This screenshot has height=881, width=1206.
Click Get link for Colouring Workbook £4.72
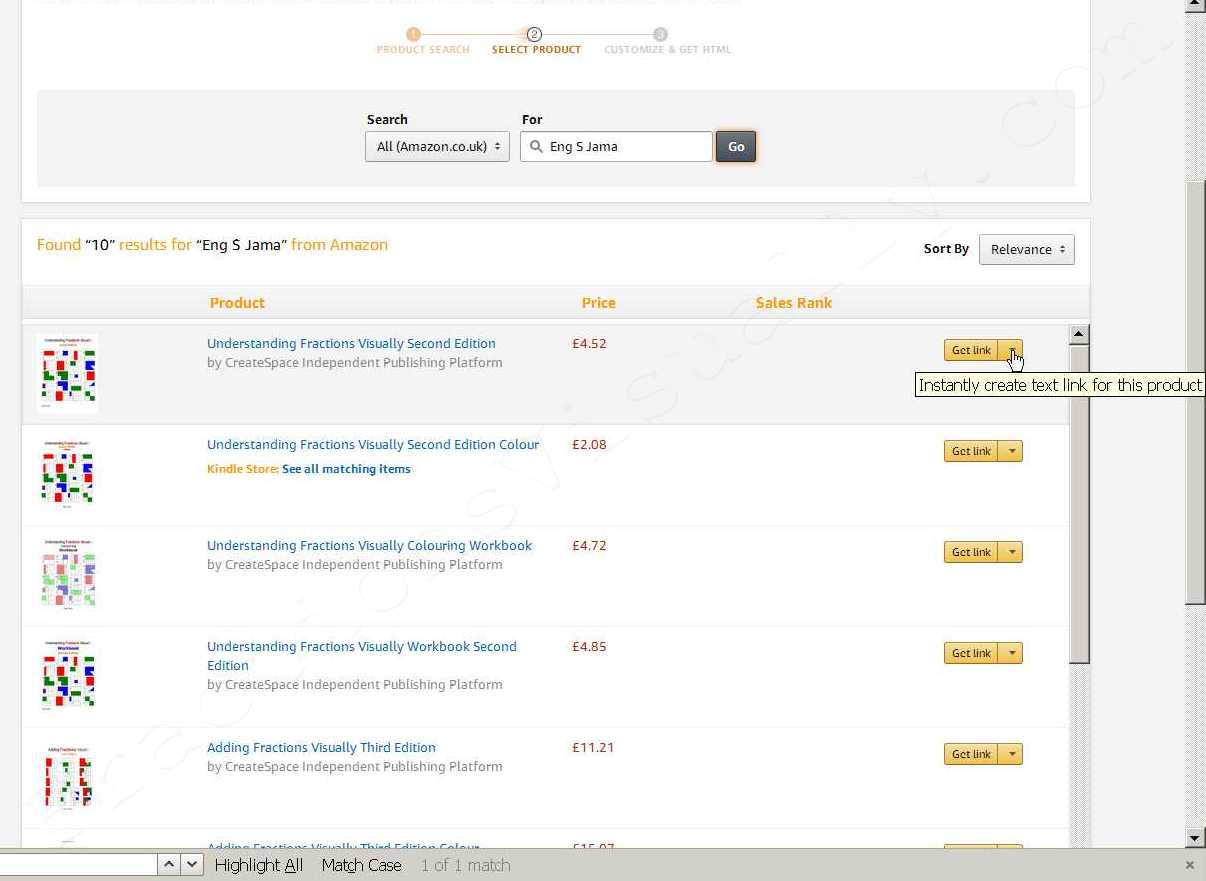point(971,552)
